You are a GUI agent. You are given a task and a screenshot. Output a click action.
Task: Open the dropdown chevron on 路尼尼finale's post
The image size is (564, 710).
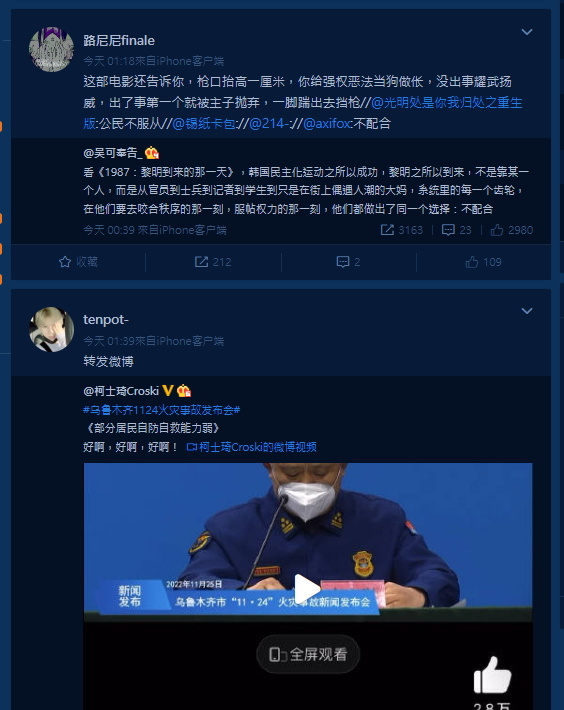[x=526, y=32]
